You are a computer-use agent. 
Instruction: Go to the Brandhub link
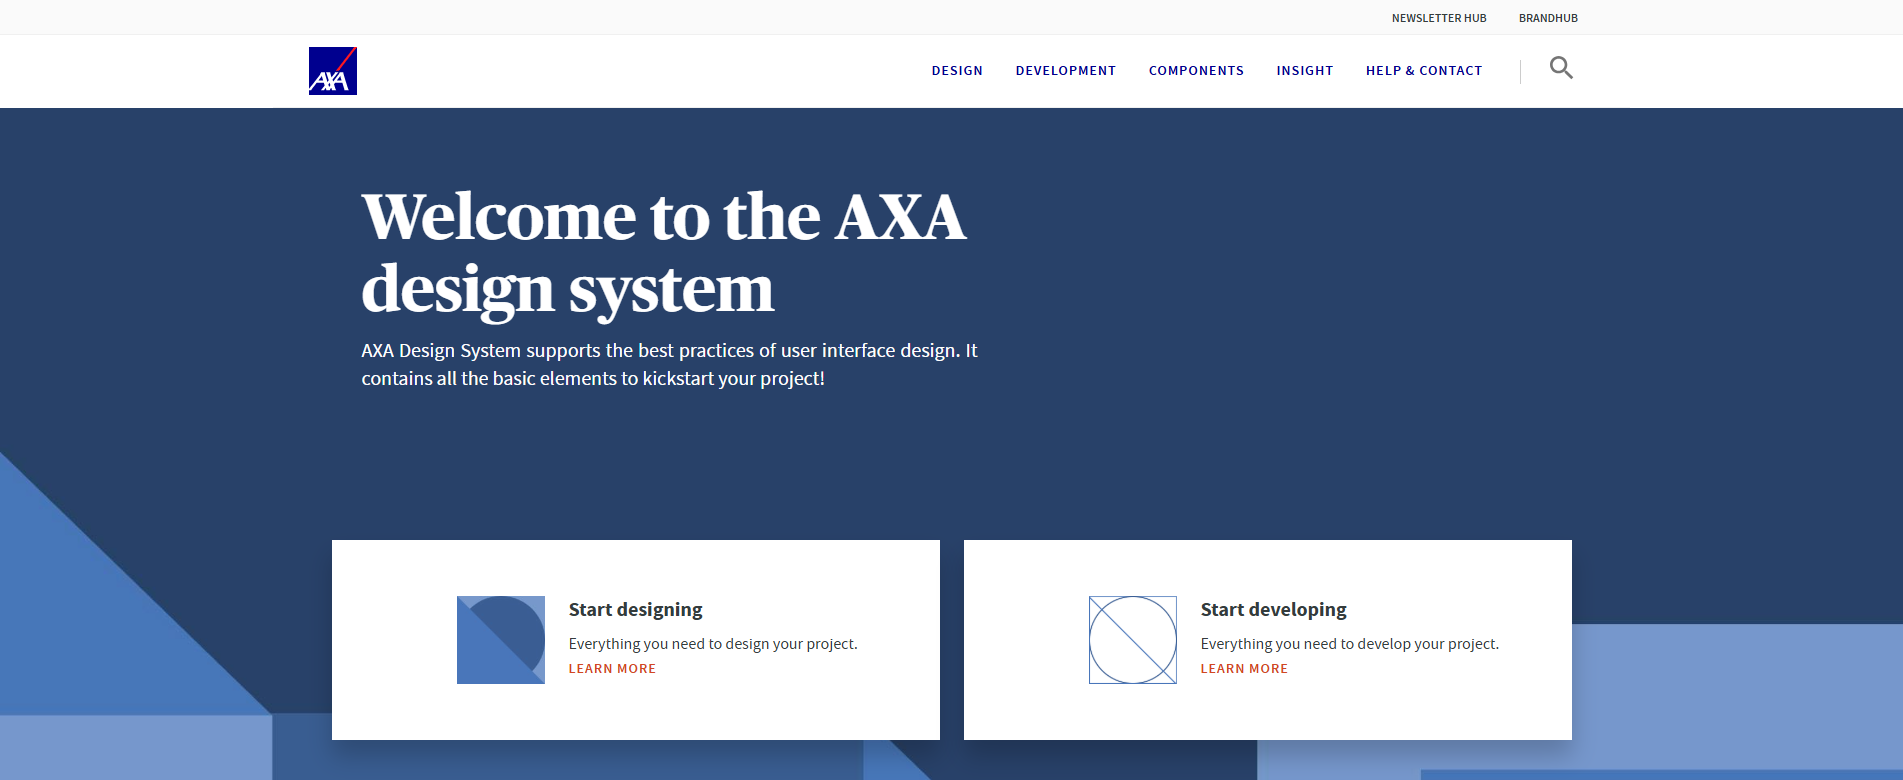tap(1548, 18)
